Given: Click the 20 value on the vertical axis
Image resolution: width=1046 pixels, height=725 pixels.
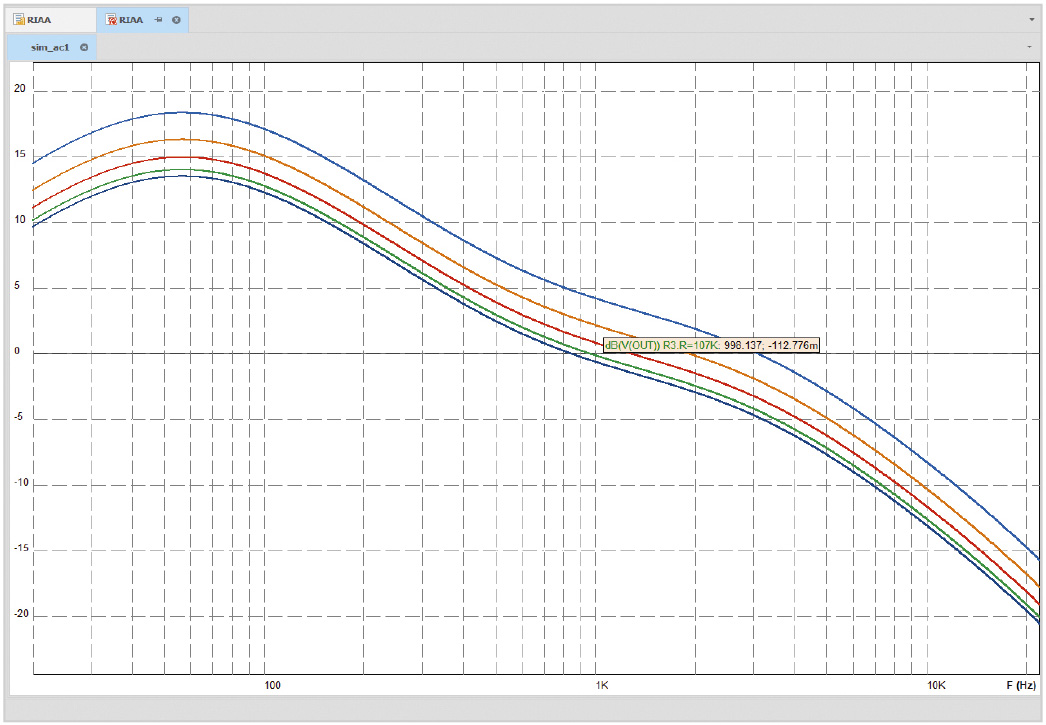Looking at the screenshot, I should pos(20,90).
